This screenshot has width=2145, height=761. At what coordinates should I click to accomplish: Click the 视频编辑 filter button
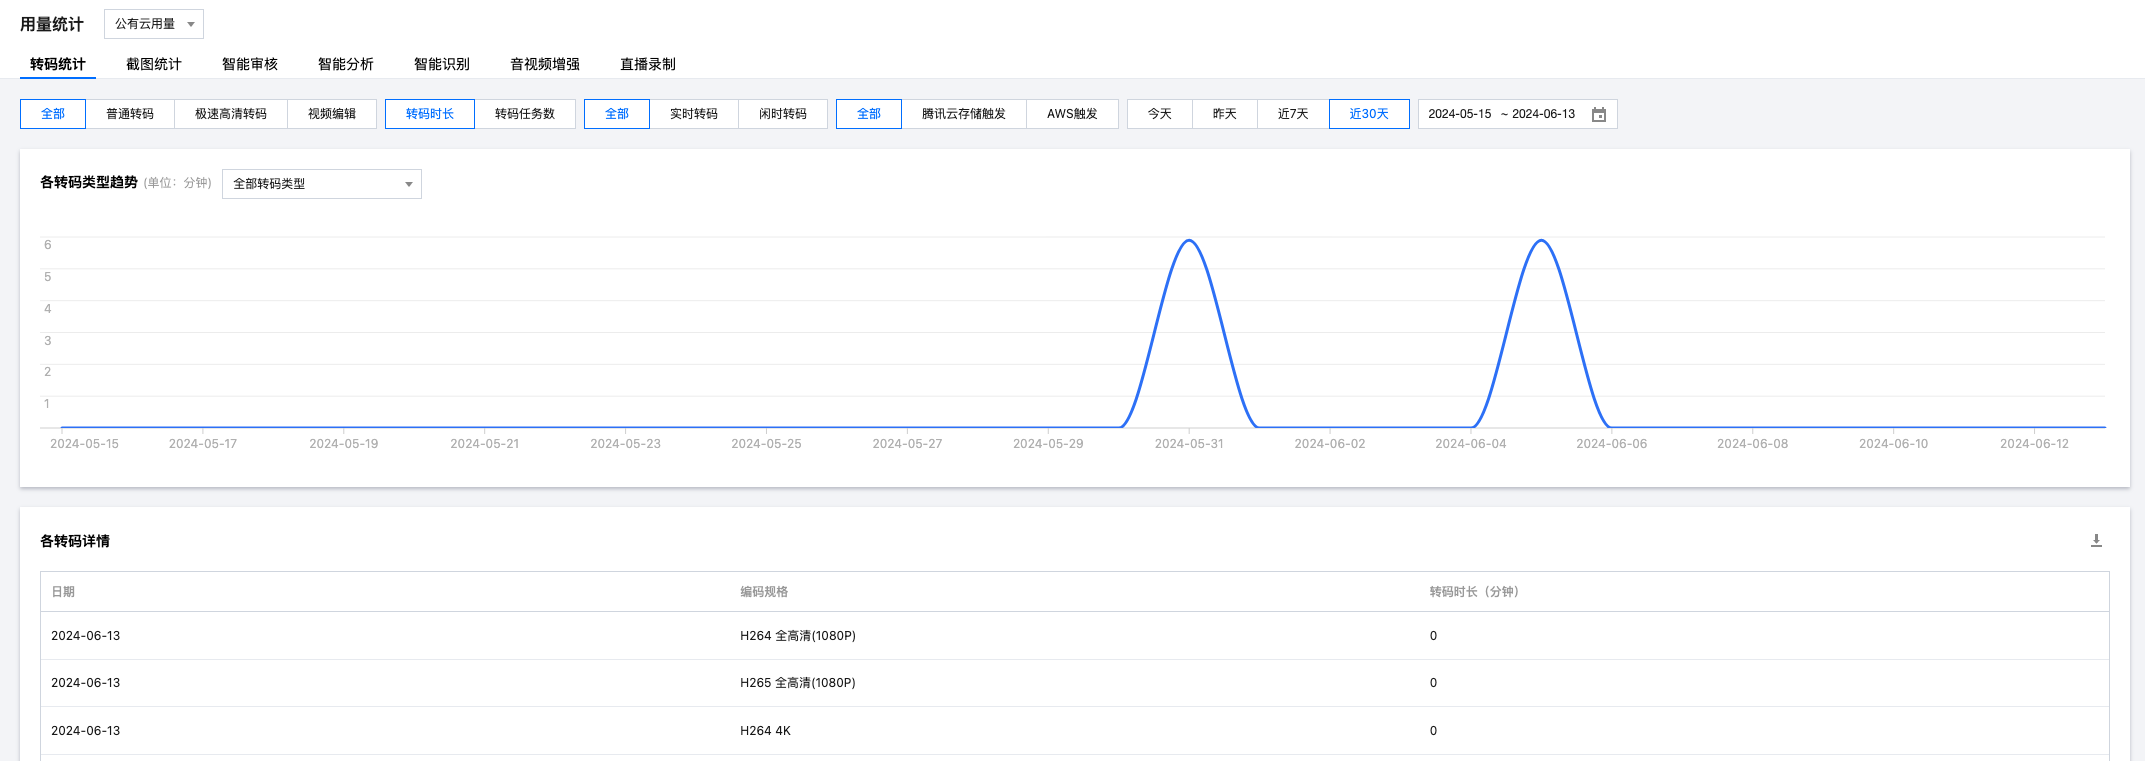point(332,114)
